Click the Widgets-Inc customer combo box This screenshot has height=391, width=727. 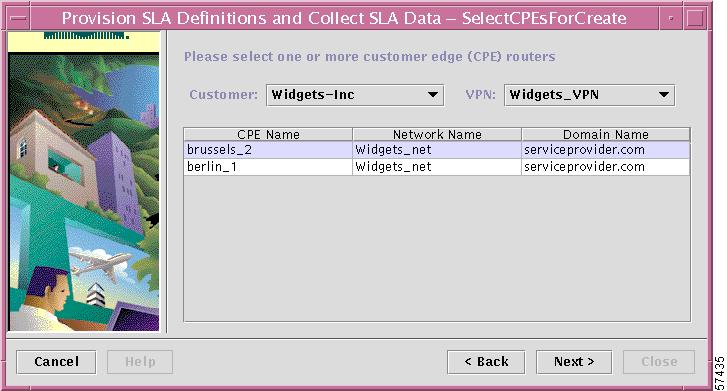[355, 95]
